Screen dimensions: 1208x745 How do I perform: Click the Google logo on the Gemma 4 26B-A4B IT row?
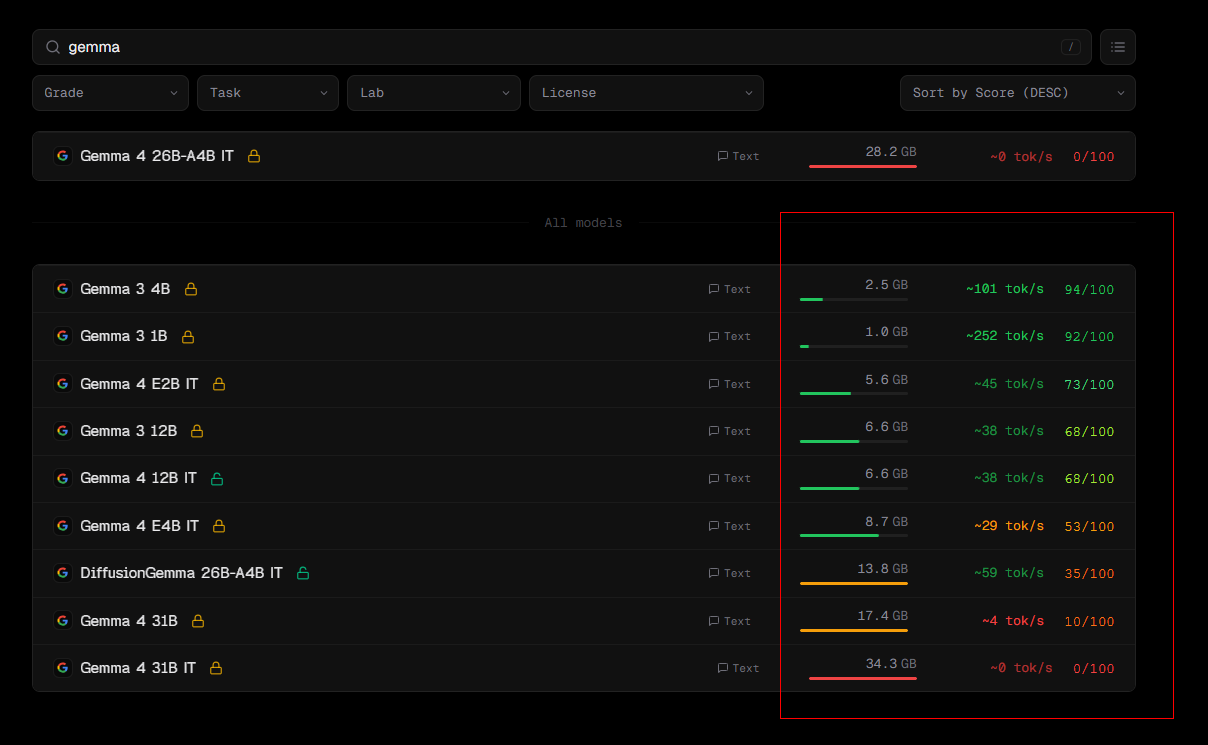tap(63, 156)
